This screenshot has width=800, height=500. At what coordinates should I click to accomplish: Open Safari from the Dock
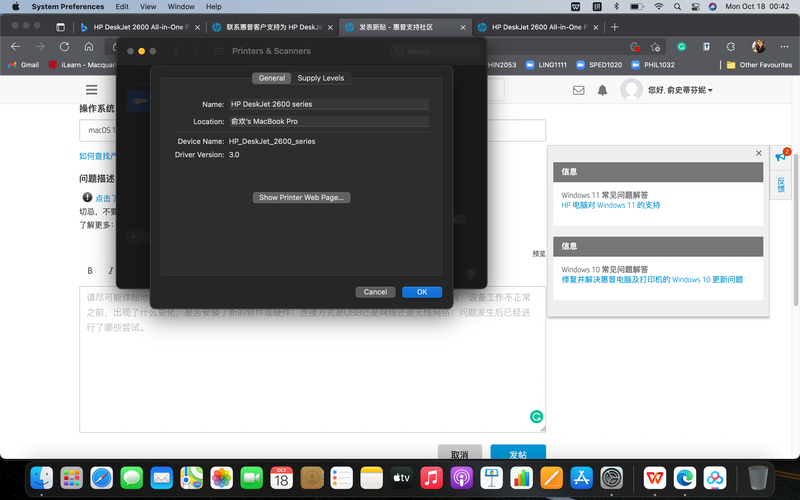pyautogui.click(x=102, y=478)
